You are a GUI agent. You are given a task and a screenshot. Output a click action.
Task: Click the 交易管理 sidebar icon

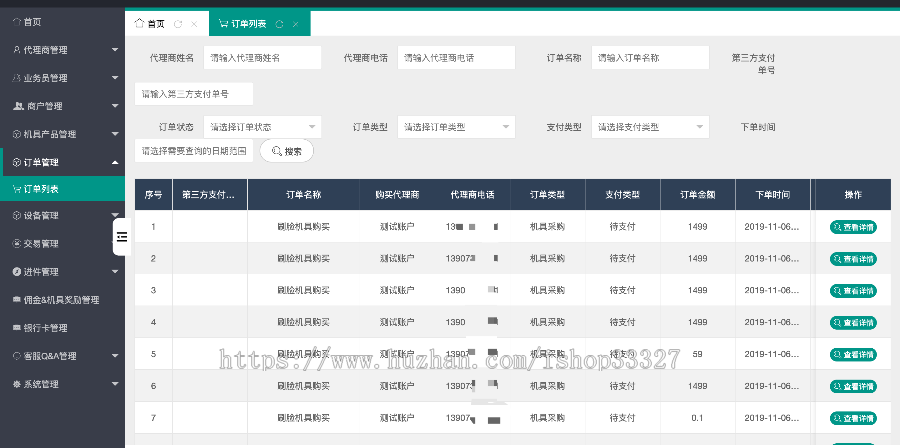tap(16, 244)
